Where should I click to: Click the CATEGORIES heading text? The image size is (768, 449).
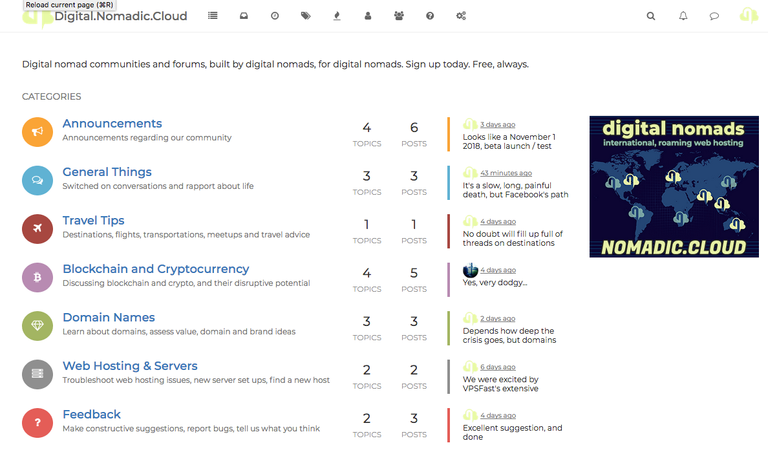pos(51,96)
